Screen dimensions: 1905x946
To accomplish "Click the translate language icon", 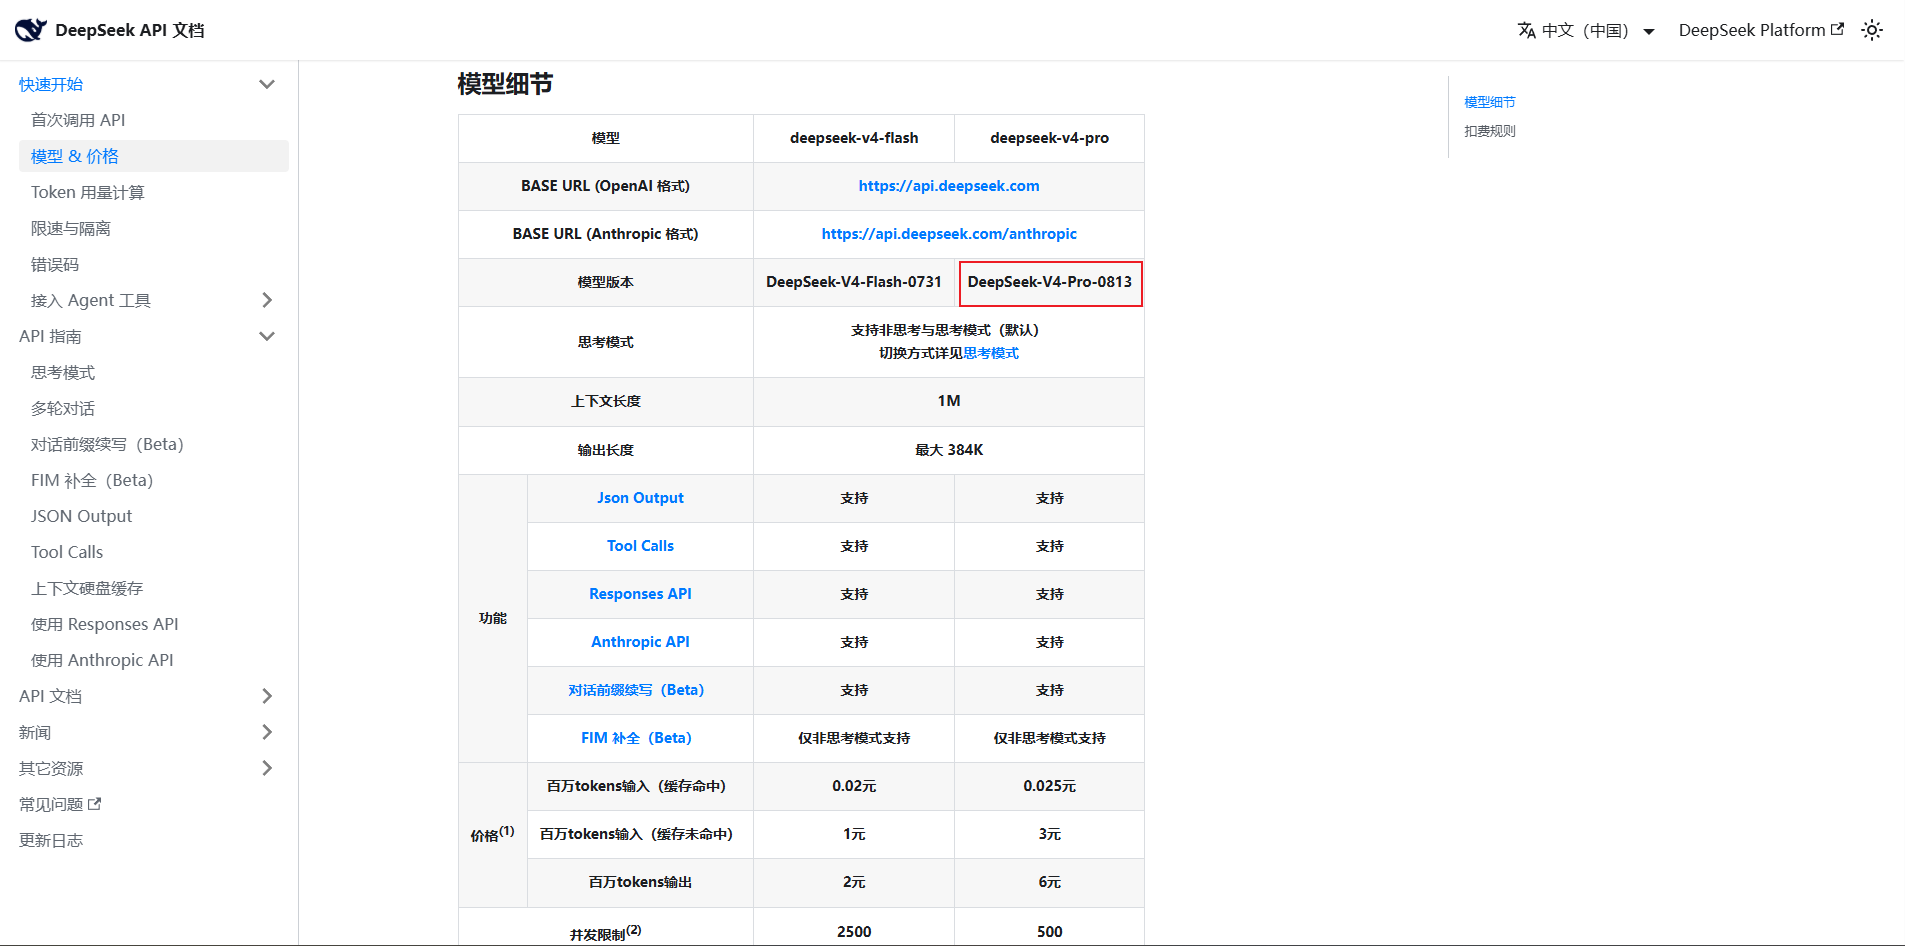I will pyautogui.click(x=1526, y=30).
